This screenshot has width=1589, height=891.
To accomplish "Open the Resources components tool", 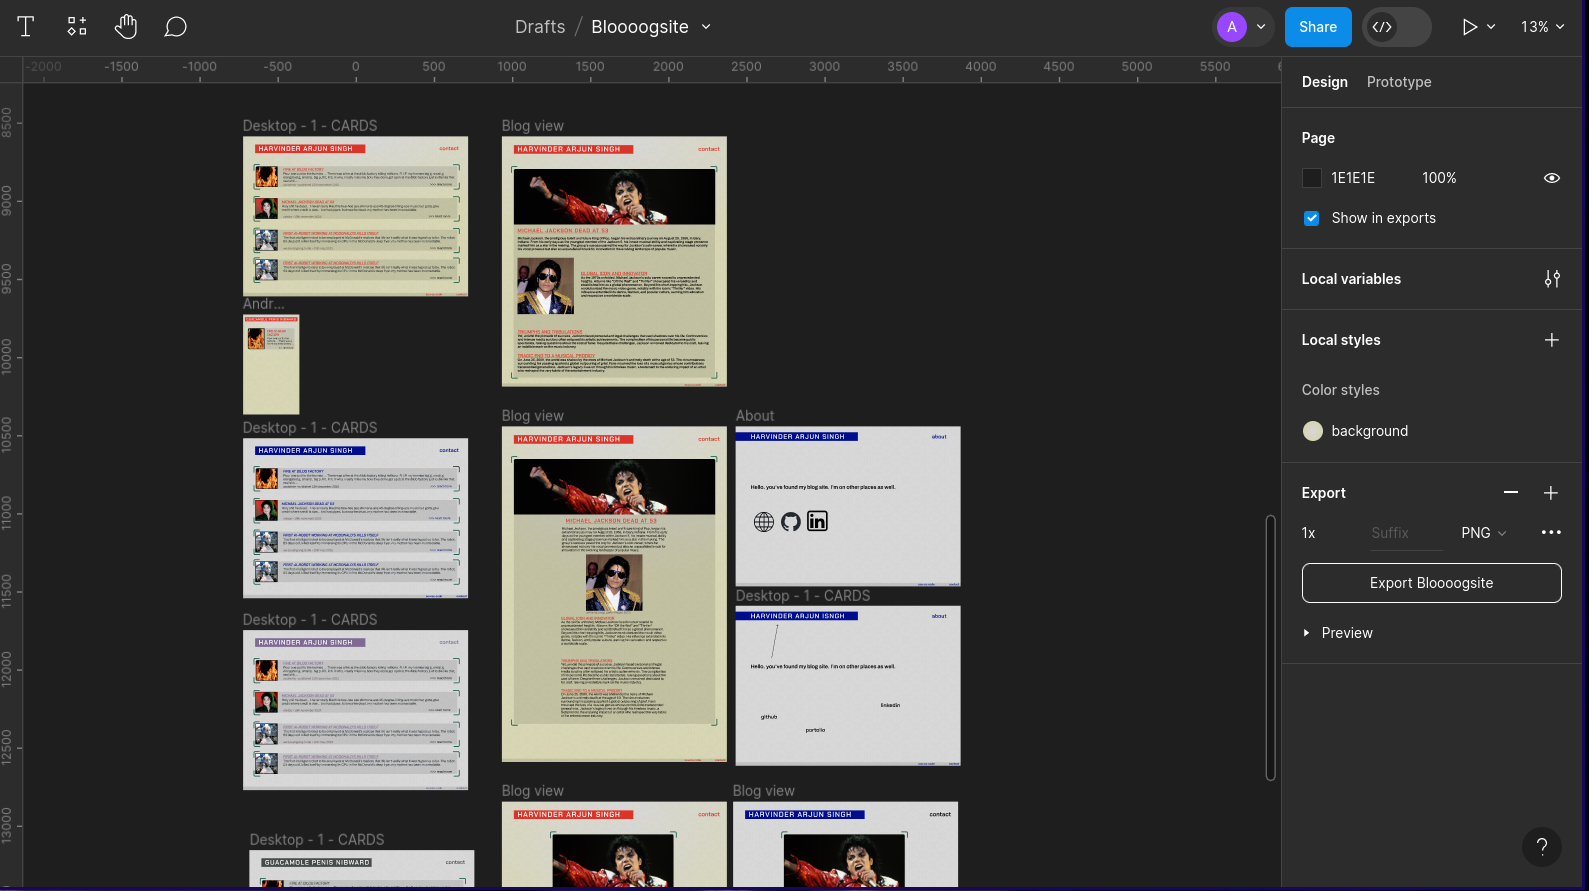I will click(x=77, y=27).
